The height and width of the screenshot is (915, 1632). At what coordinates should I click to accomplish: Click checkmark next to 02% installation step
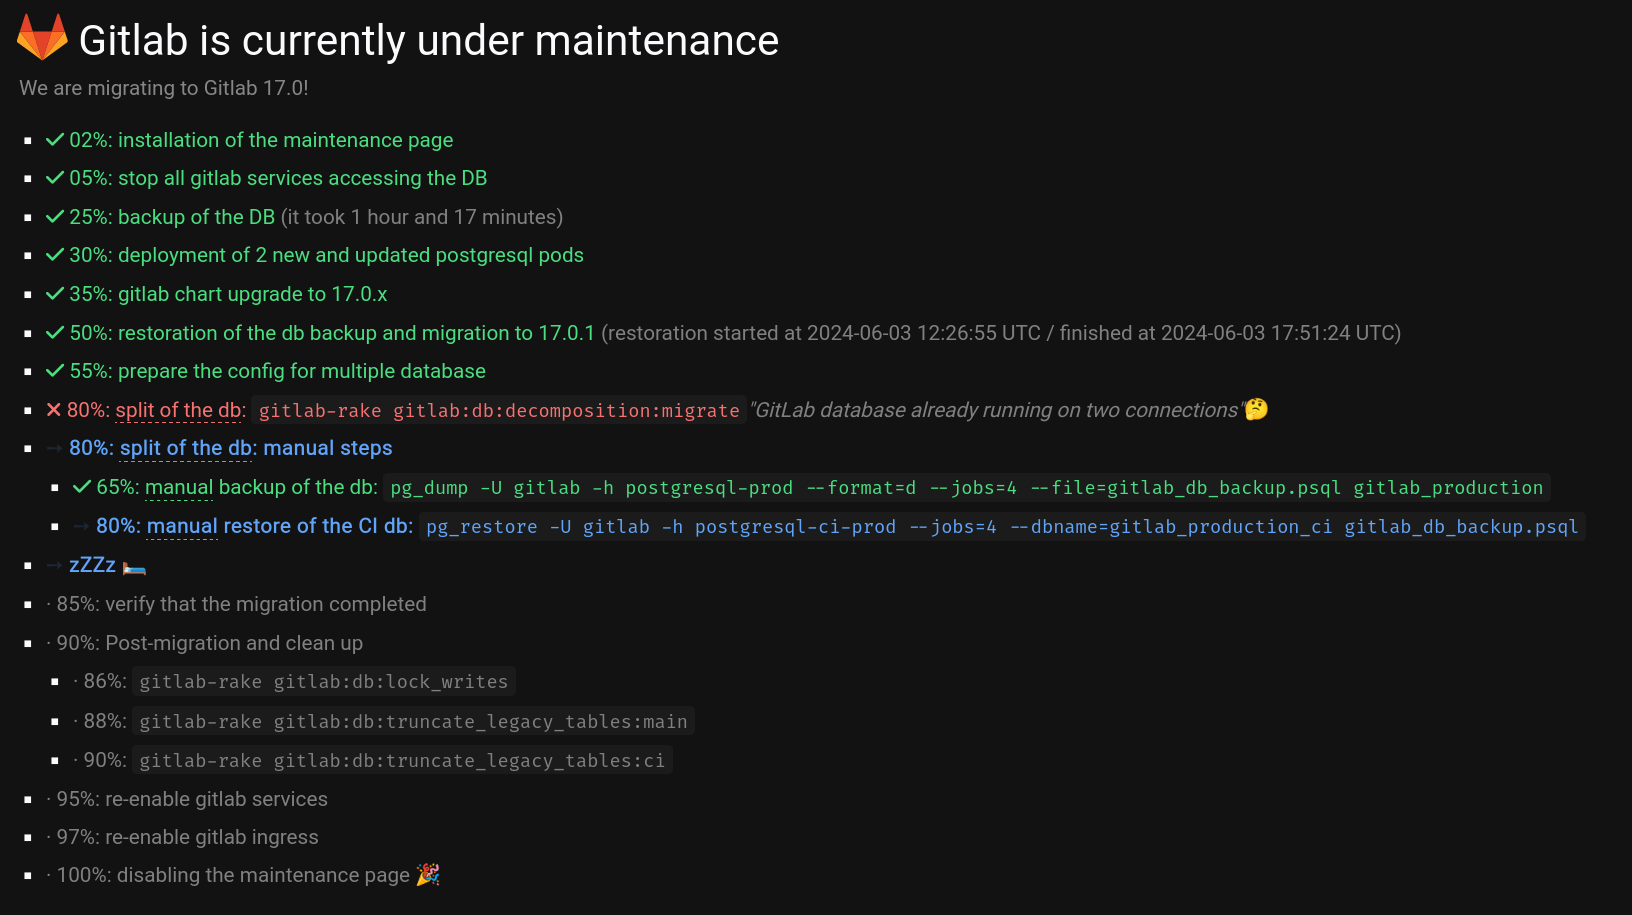click(x=55, y=140)
